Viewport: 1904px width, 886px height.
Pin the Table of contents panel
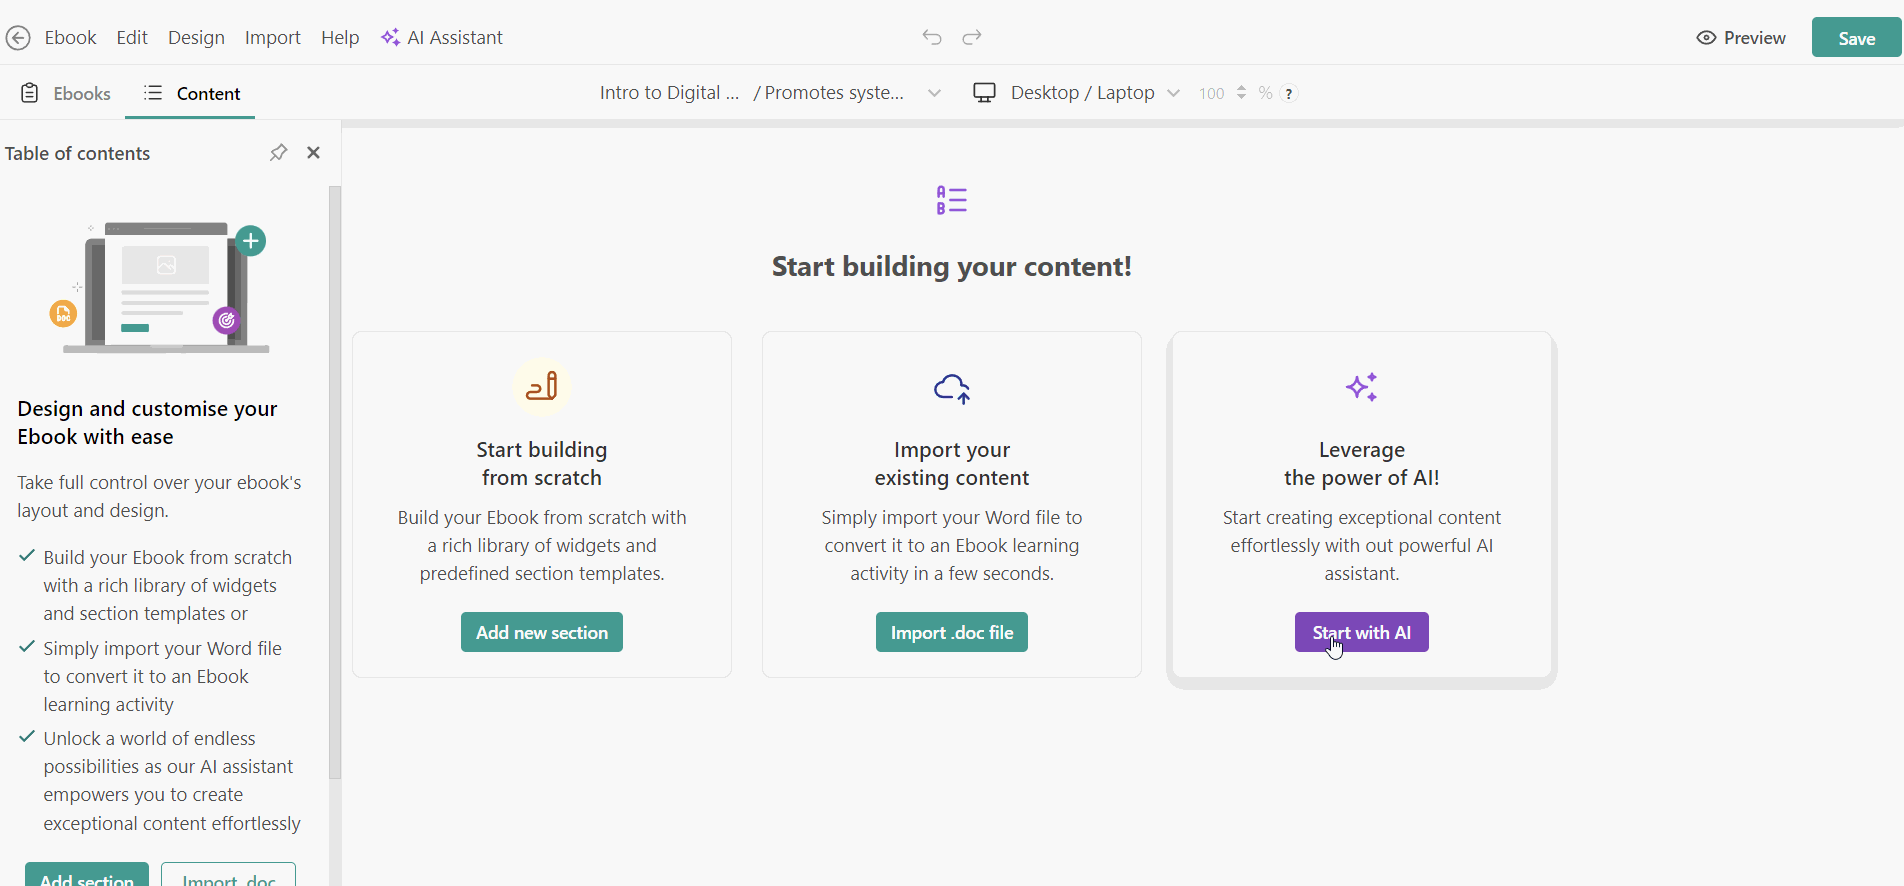278,152
